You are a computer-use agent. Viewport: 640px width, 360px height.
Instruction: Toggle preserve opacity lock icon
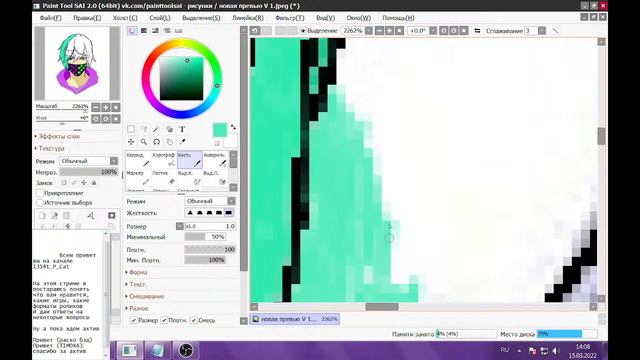(x=64, y=182)
